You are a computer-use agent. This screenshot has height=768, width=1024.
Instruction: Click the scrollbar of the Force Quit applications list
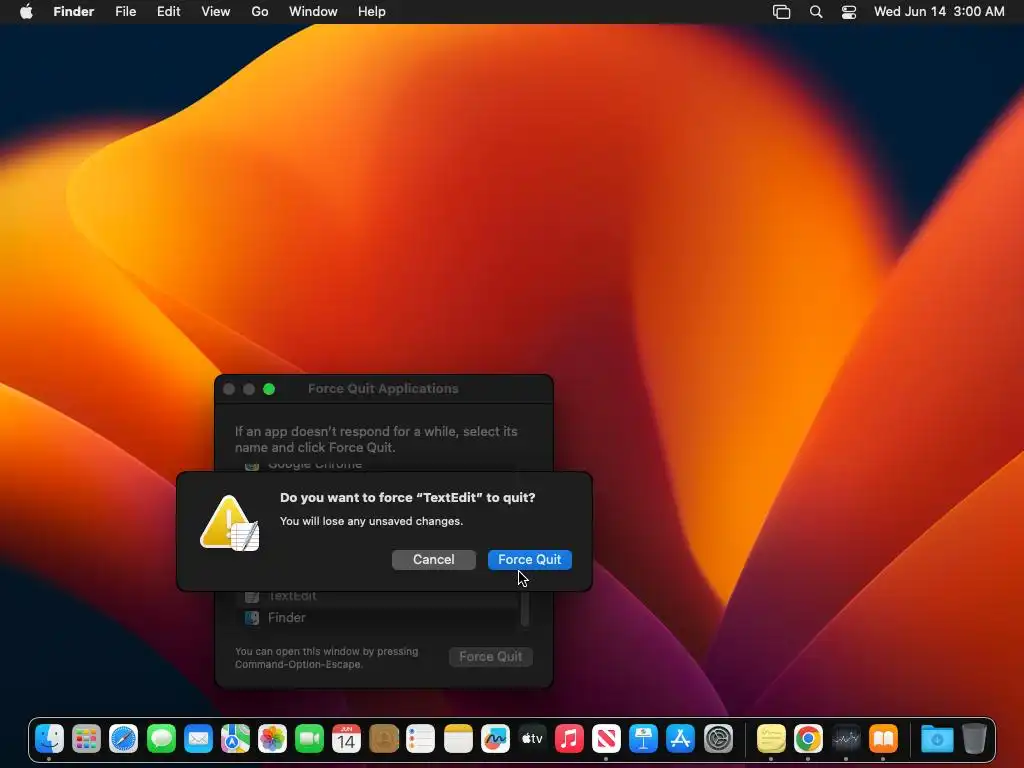pyautogui.click(x=524, y=609)
